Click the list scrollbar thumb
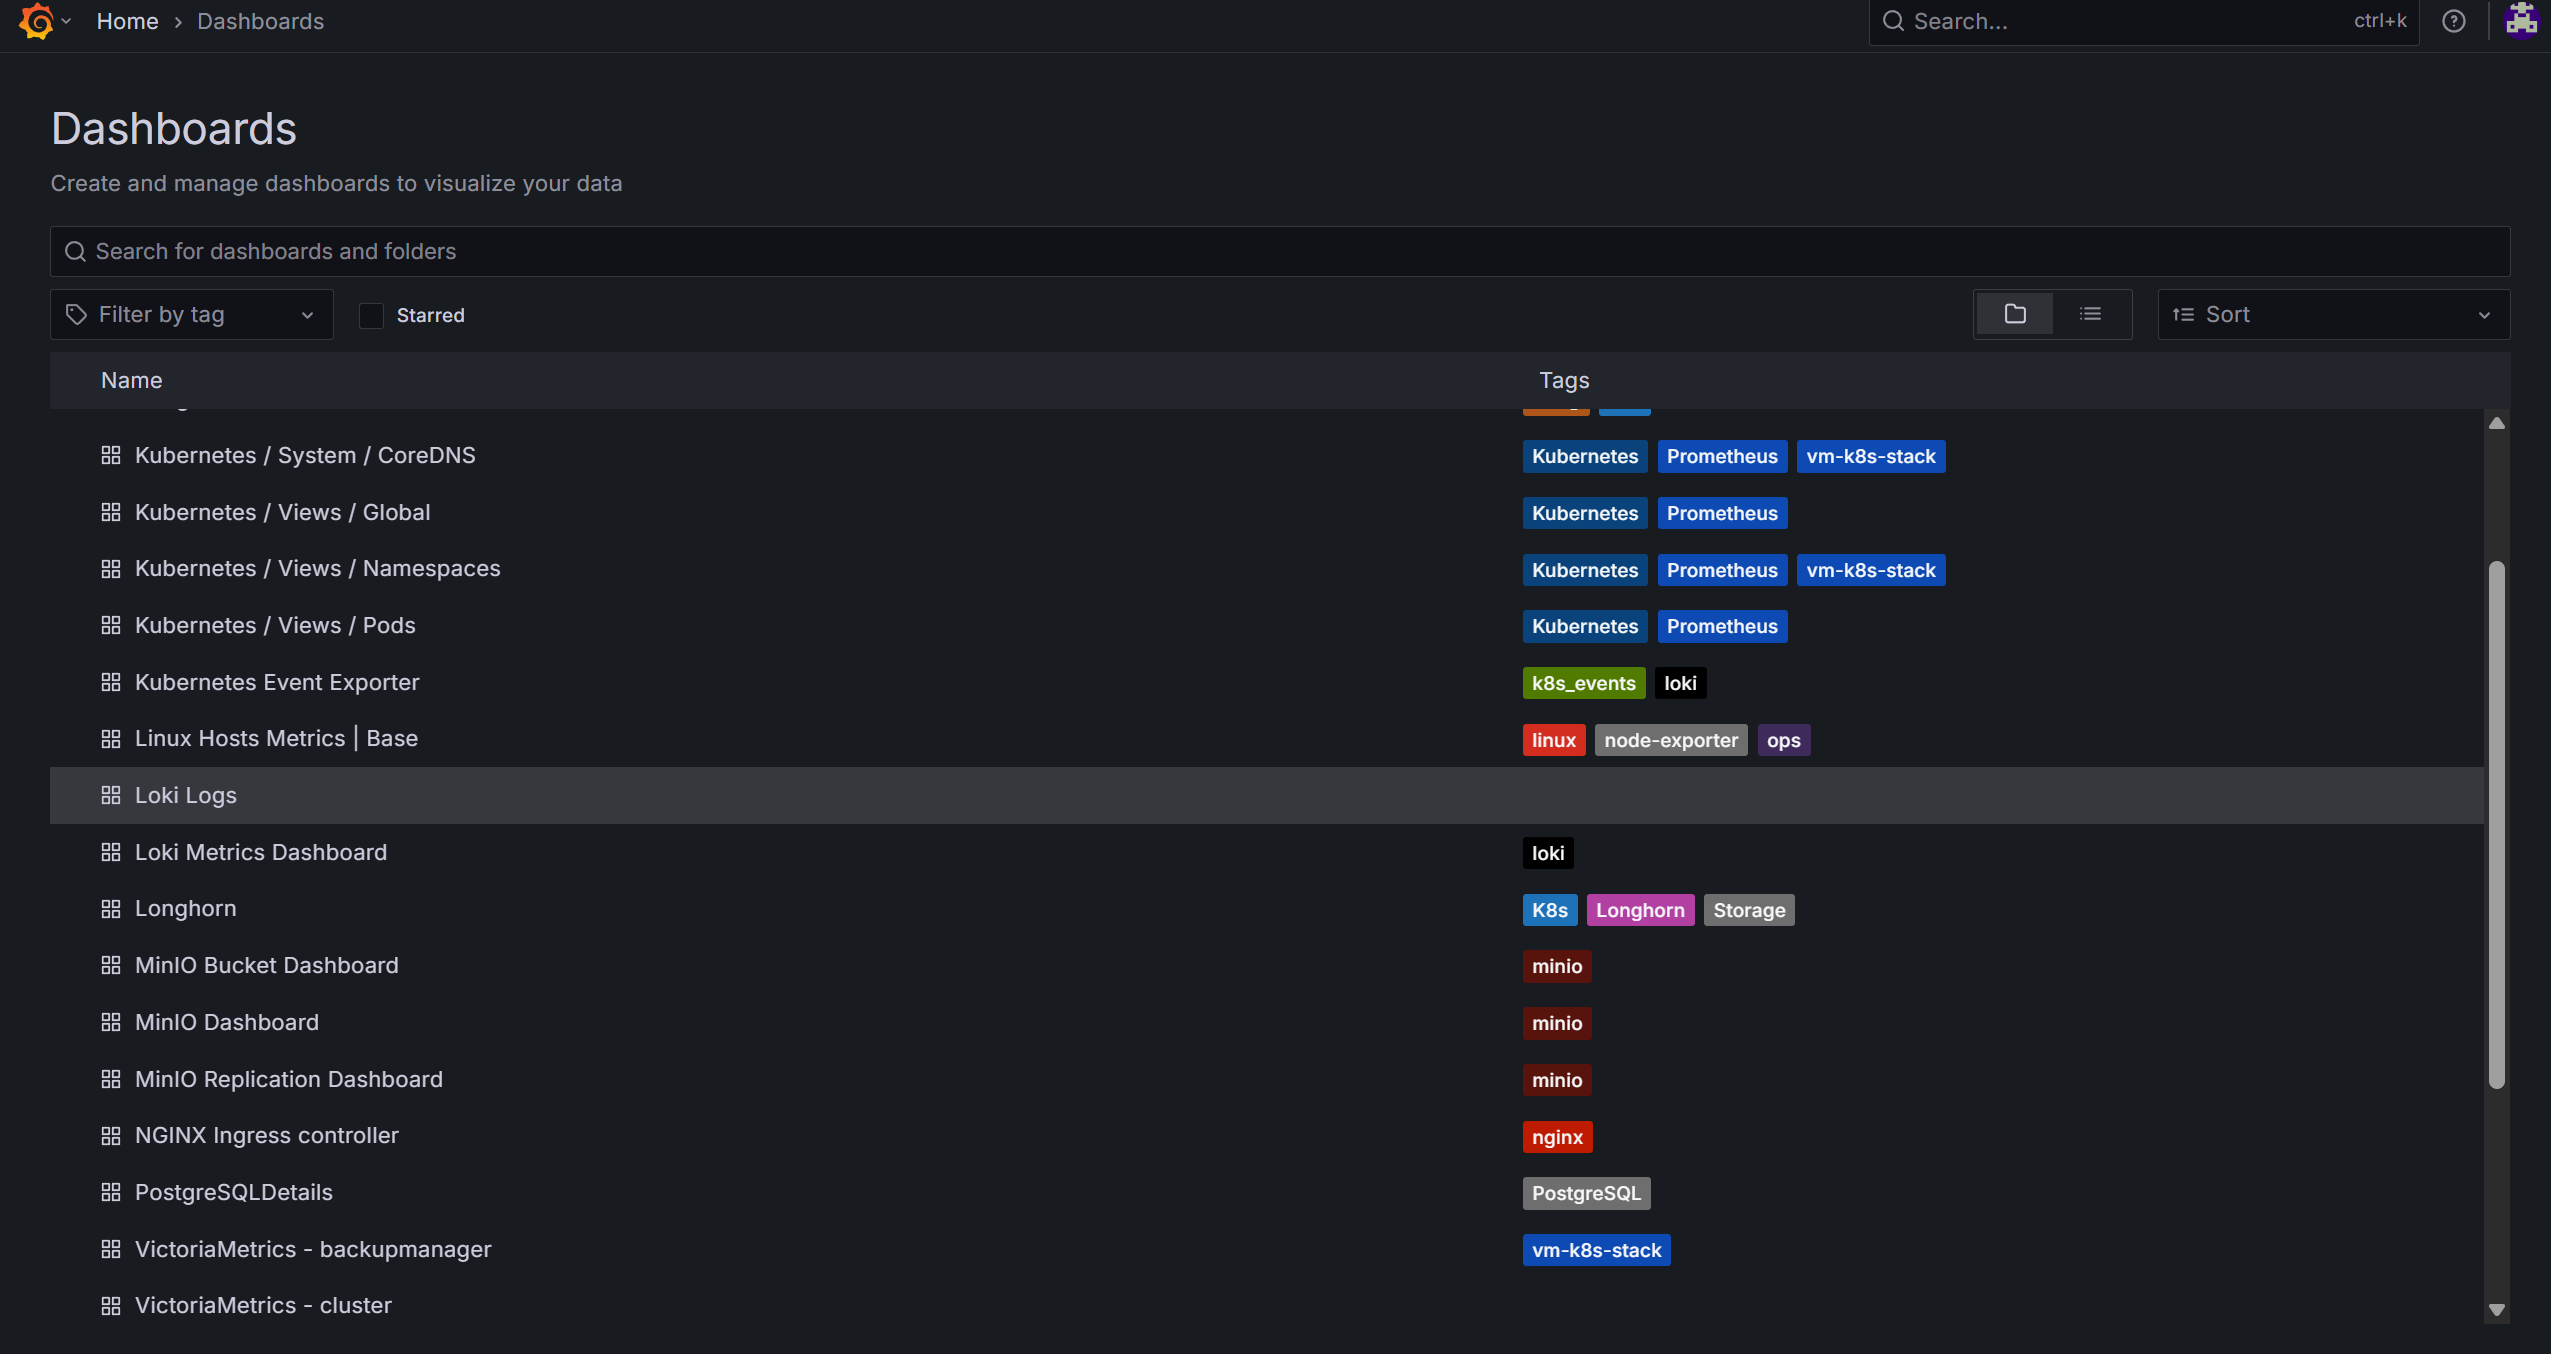The image size is (2551, 1354). pyautogui.click(x=2496, y=825)
